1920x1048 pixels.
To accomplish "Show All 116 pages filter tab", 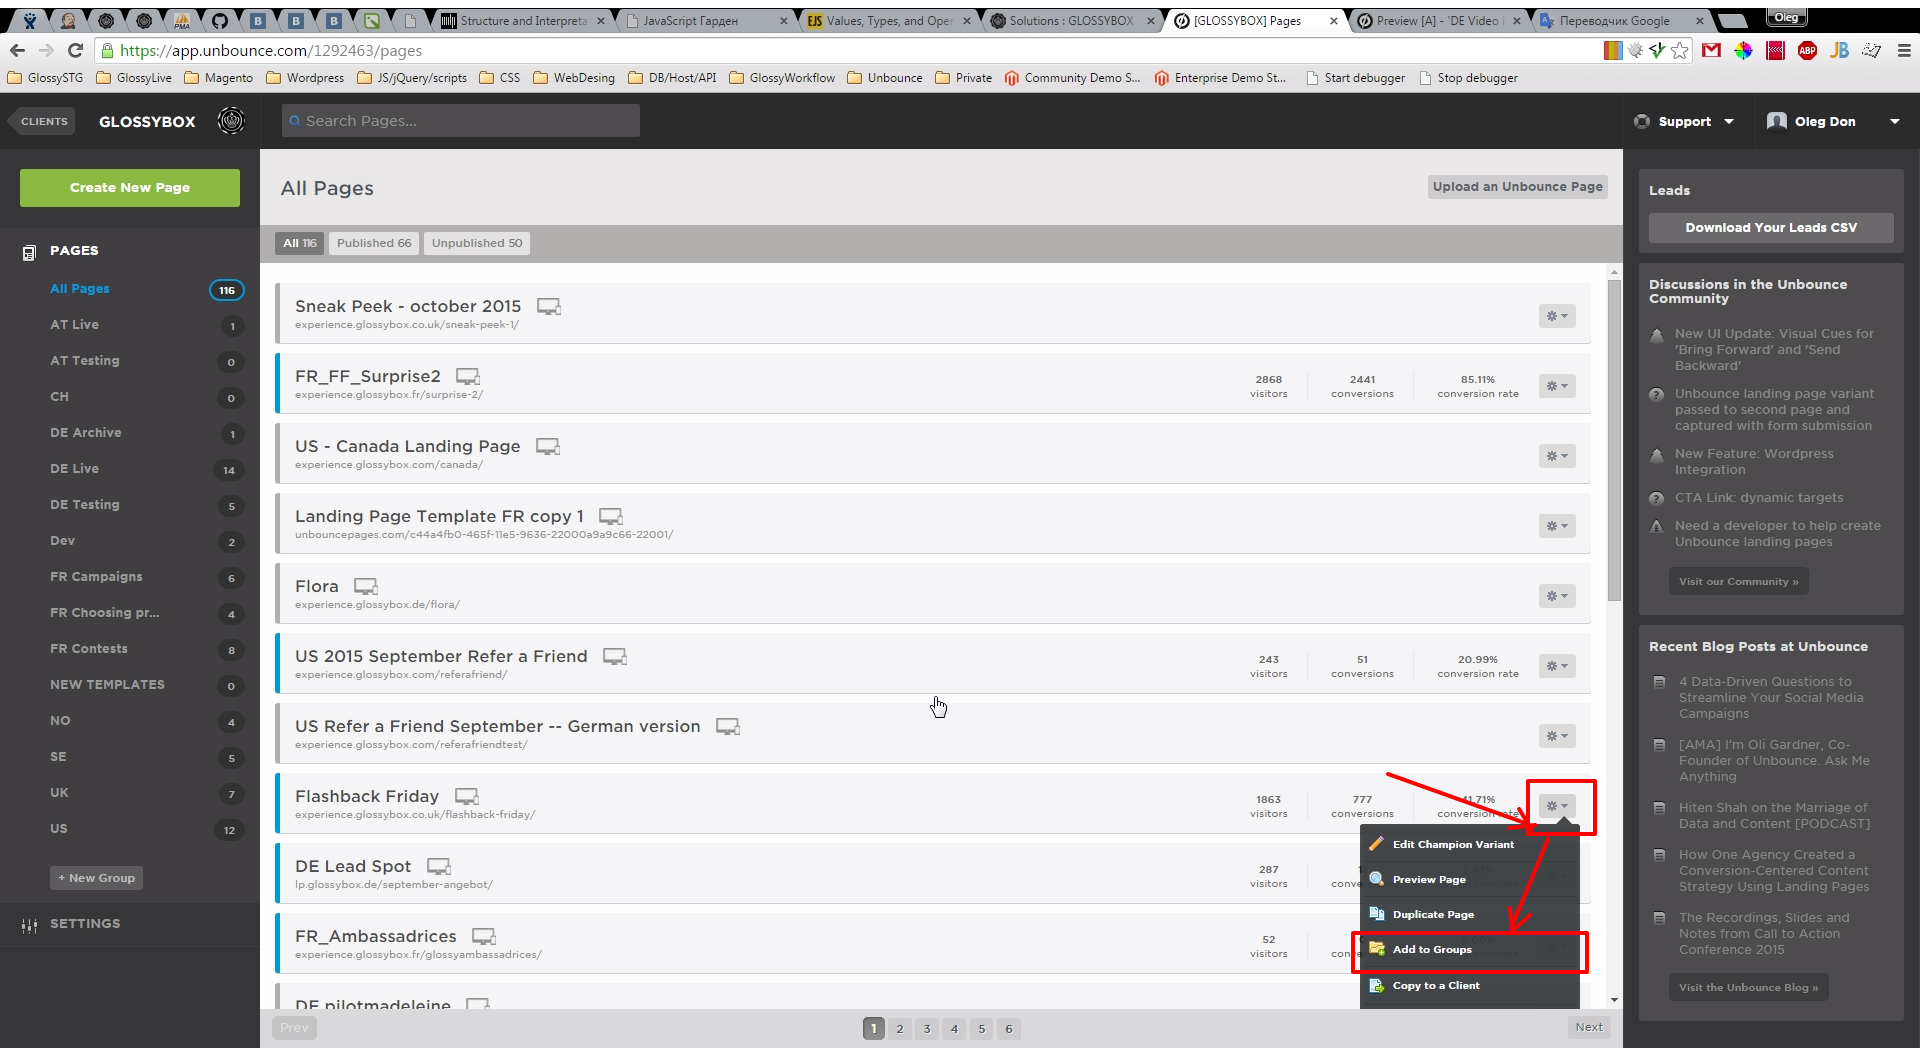I will point(299,243).
